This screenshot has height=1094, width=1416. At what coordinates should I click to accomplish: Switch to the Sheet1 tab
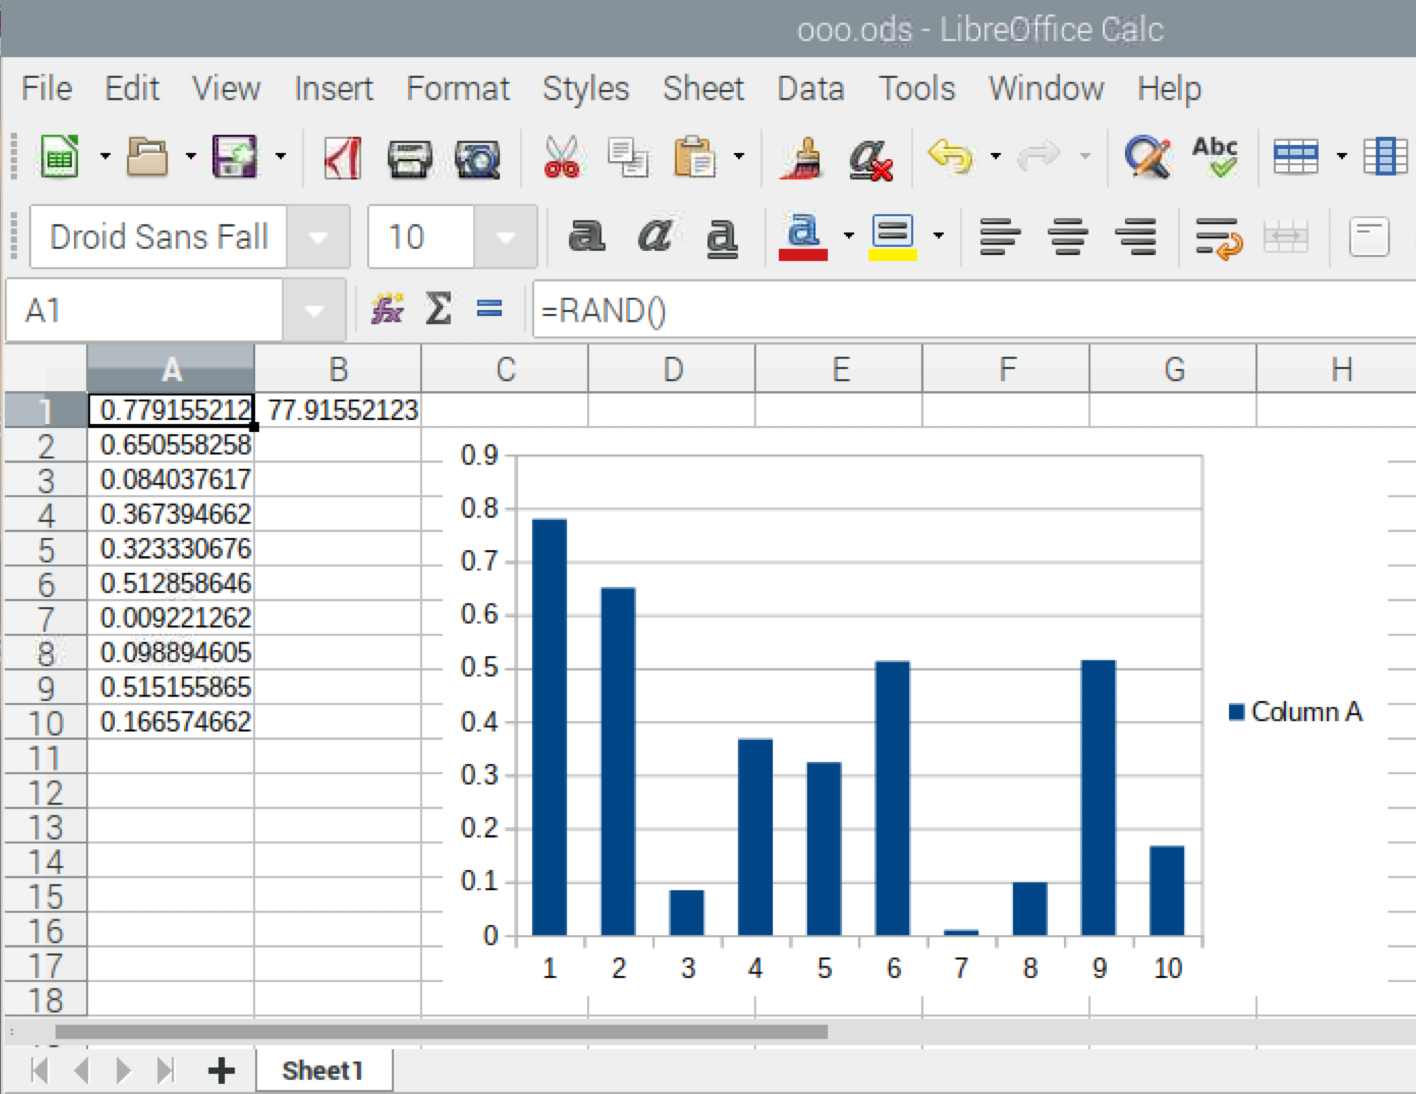coord(322,1071)
